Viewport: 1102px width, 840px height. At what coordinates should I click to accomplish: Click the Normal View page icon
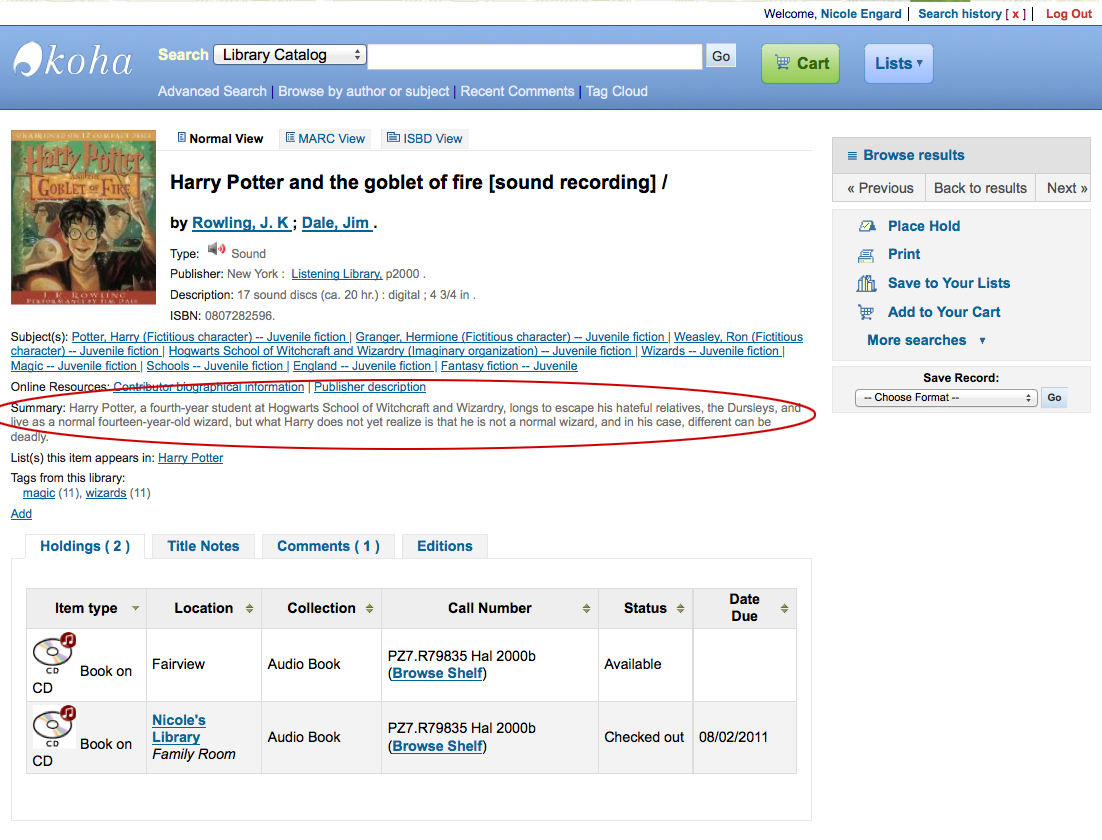click(181, 138)
